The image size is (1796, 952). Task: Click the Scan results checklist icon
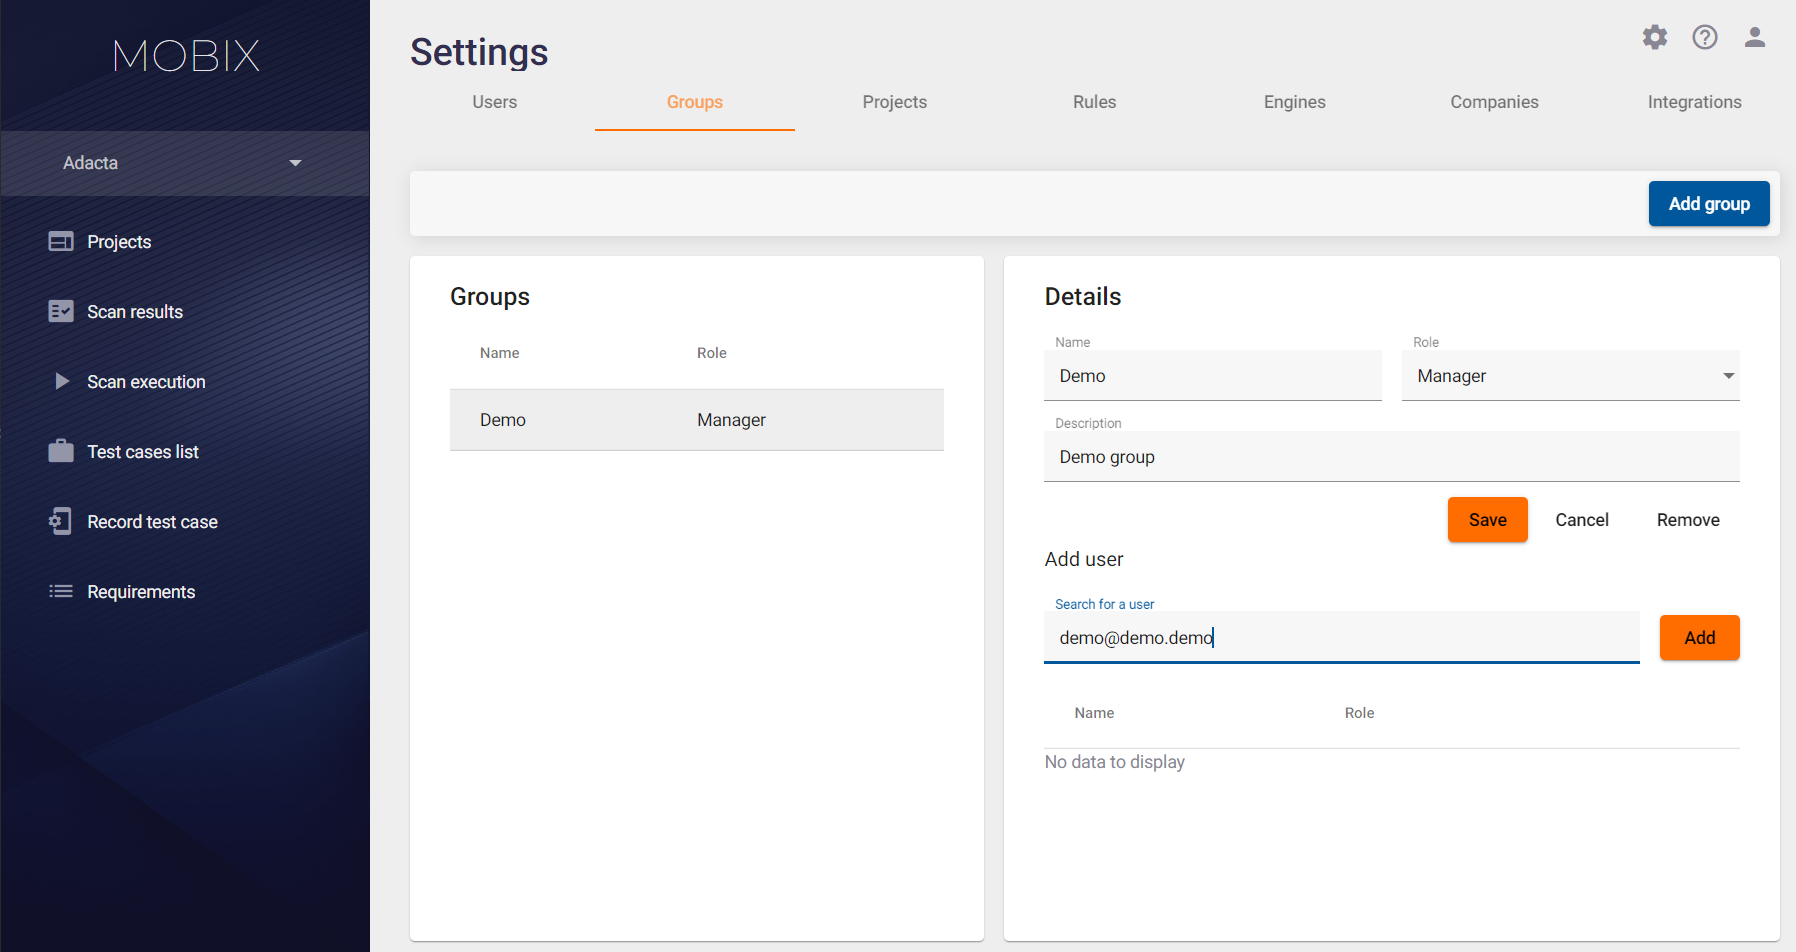61,311
